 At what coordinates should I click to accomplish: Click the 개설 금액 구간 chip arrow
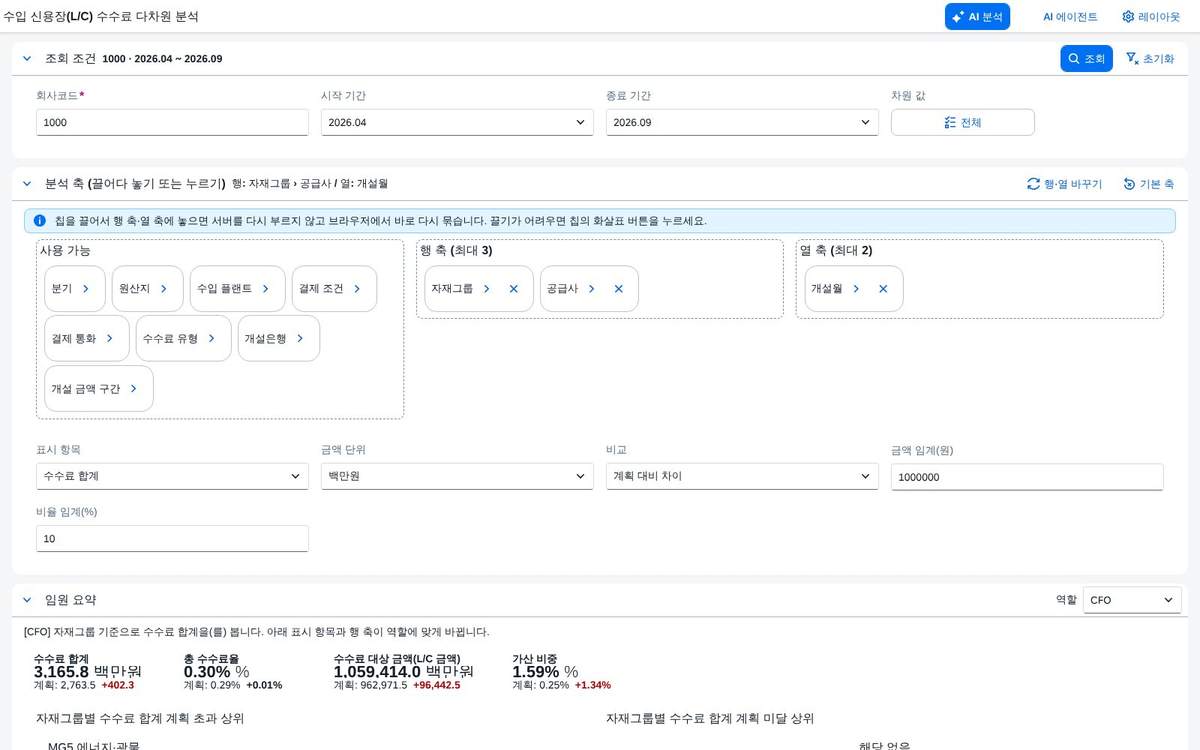(x=134, y=388)
